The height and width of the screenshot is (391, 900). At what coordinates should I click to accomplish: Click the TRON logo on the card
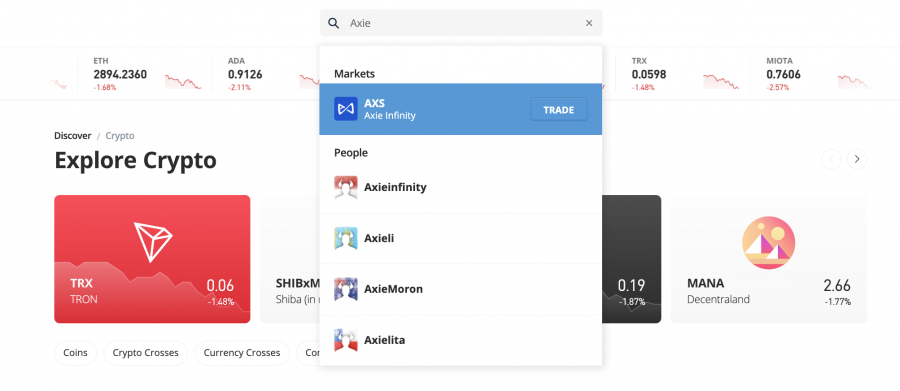(x=153, y=242)
